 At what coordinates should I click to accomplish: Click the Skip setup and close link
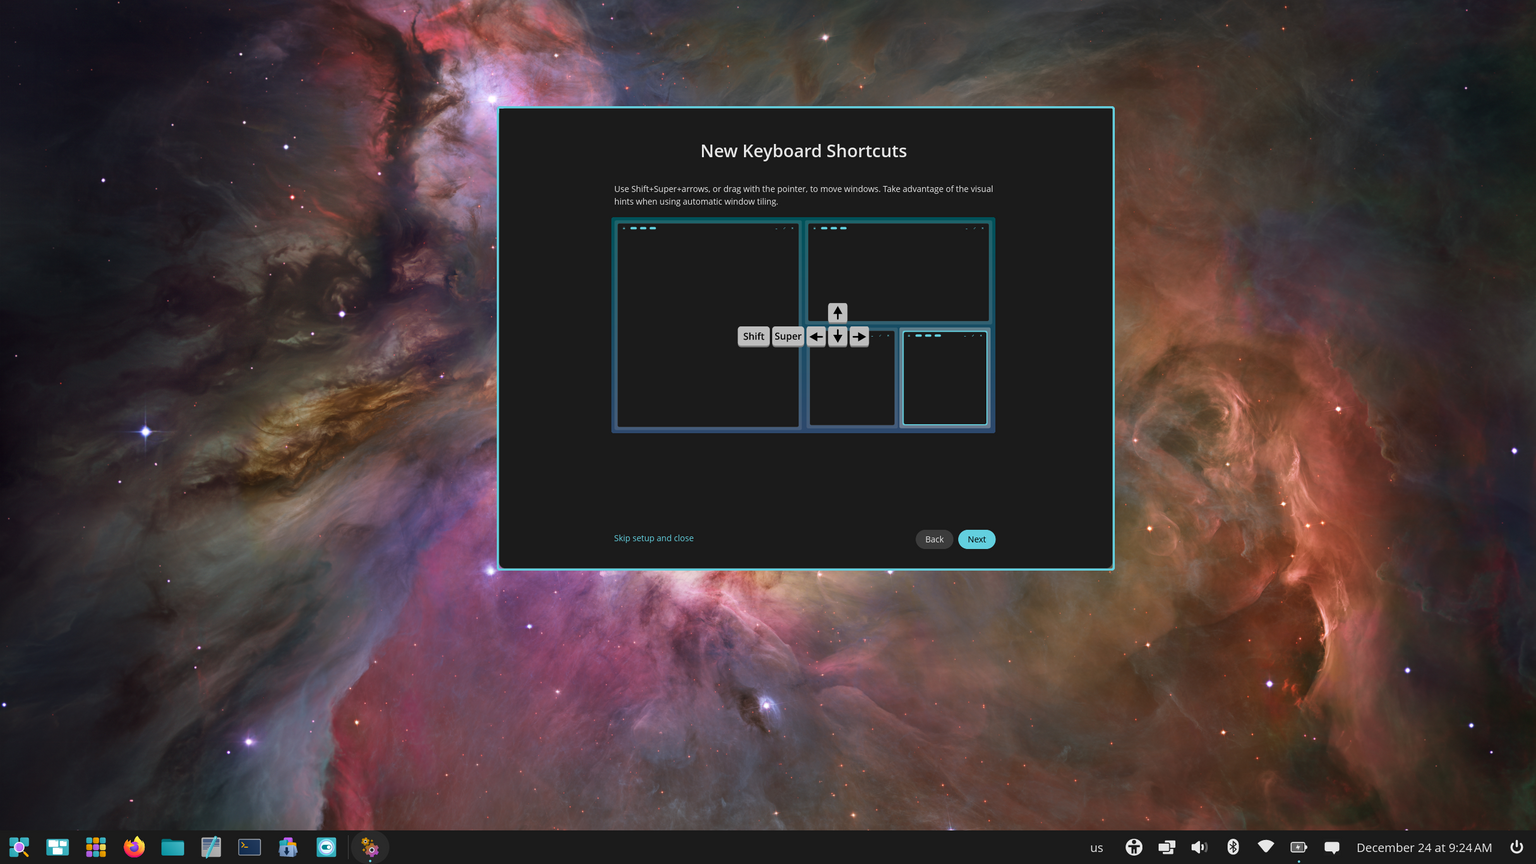tap(653, 538)
